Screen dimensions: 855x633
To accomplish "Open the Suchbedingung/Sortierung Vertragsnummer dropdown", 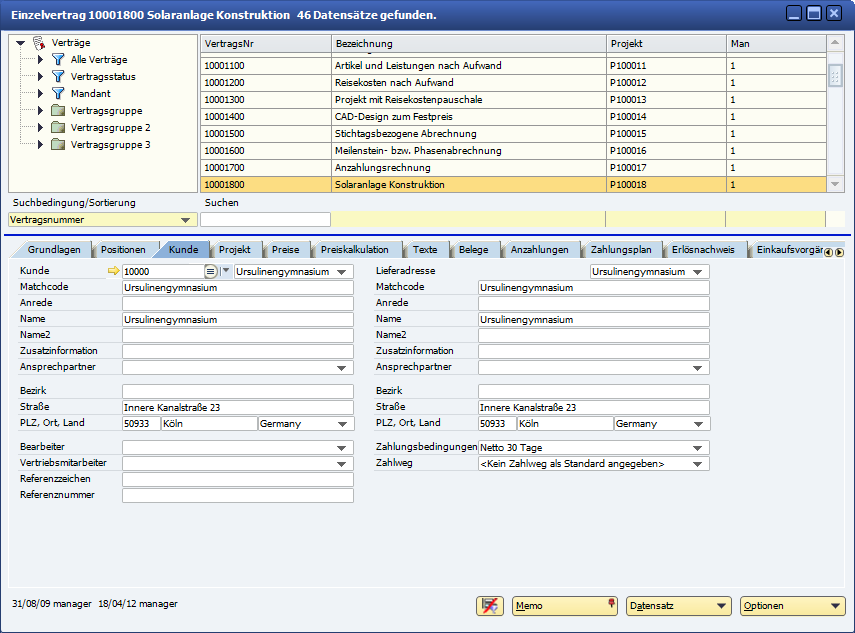I will click(185, 220).
